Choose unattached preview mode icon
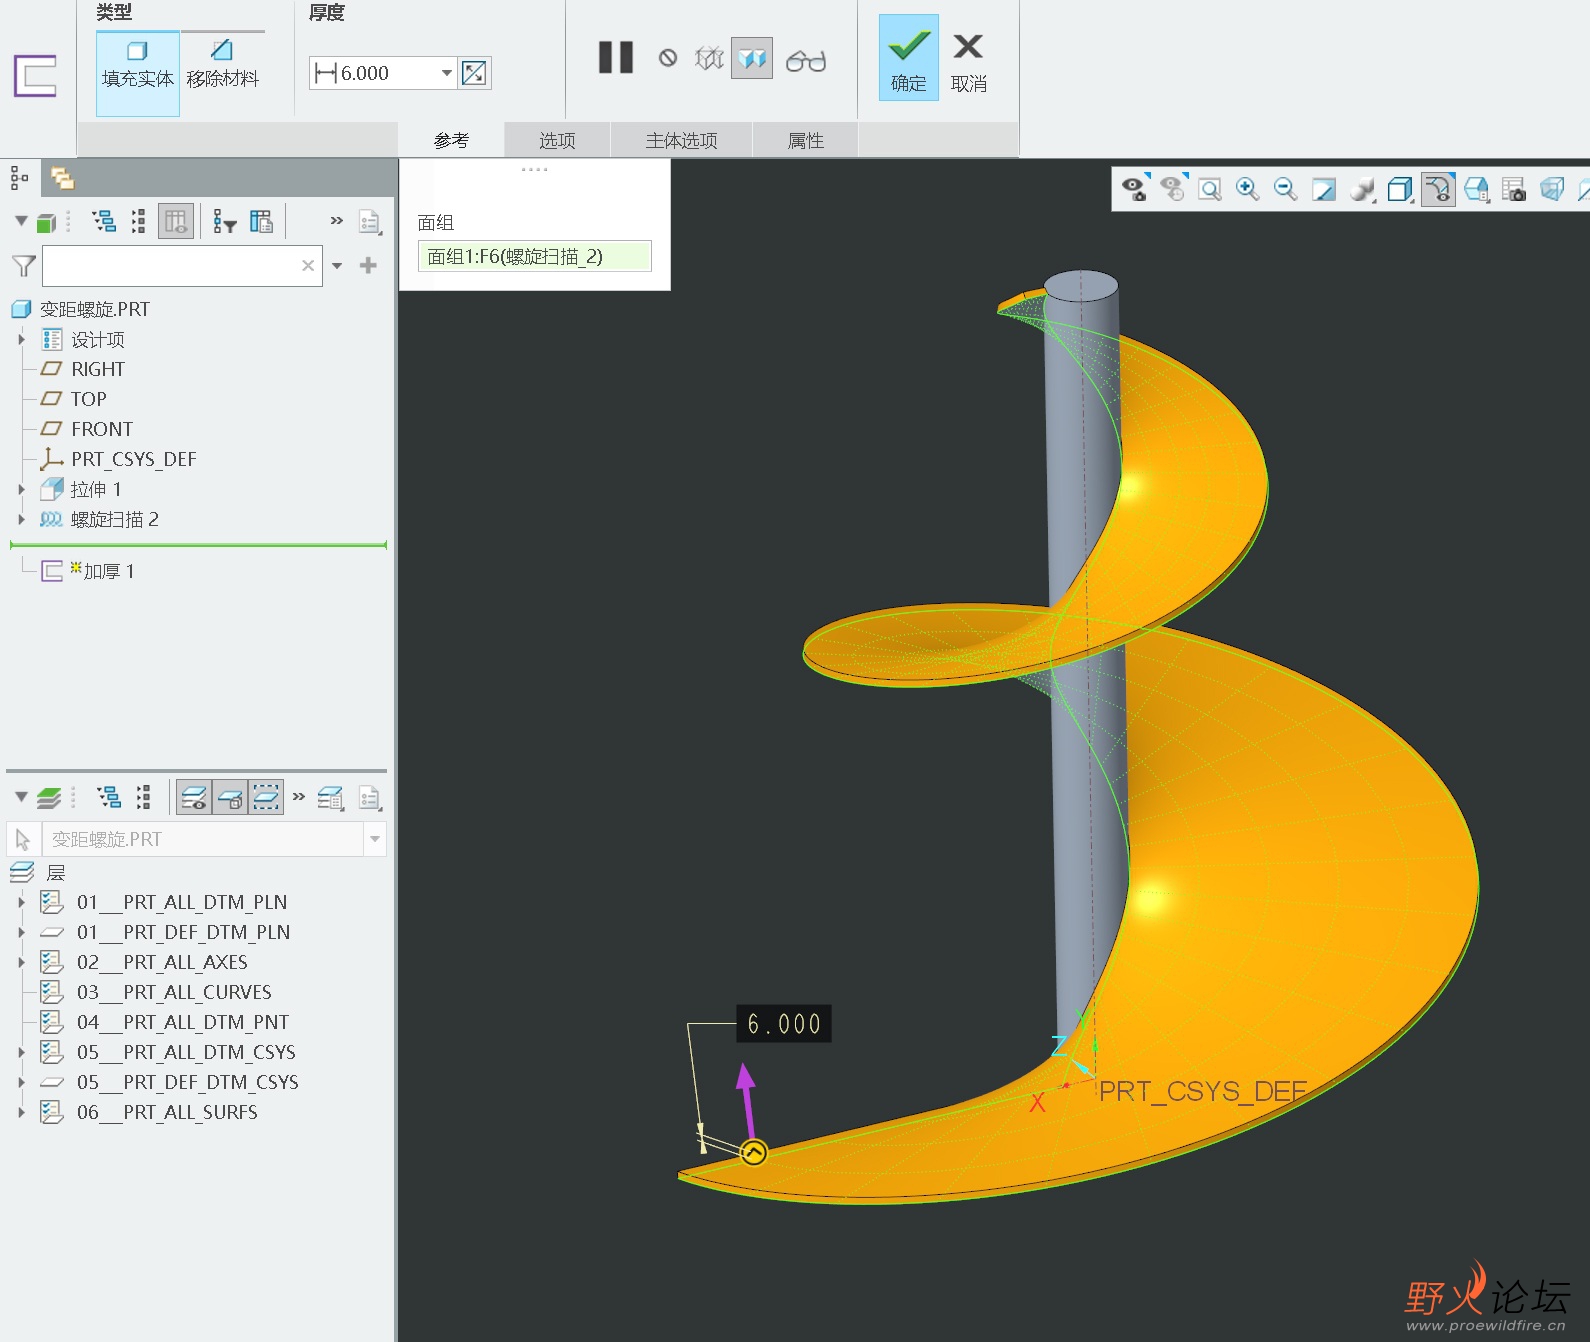Viewport: 1590px width, 1342px height. (x=709, y=58)
